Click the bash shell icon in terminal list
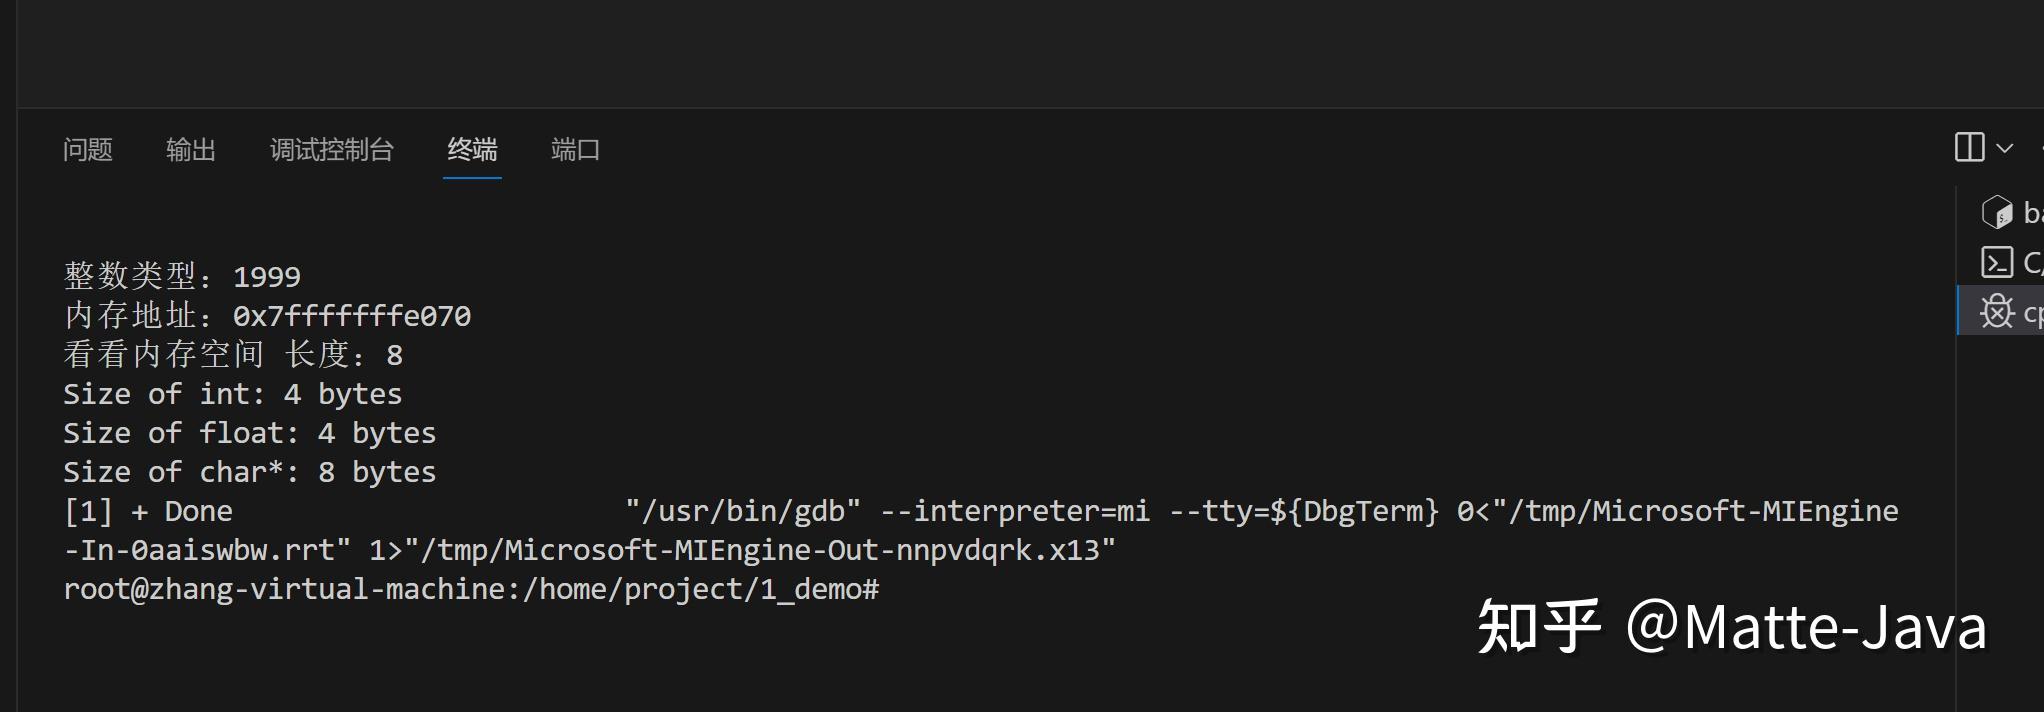Image resolution: width=2044 pixels, height=712 pixels. pos(1998,213)
